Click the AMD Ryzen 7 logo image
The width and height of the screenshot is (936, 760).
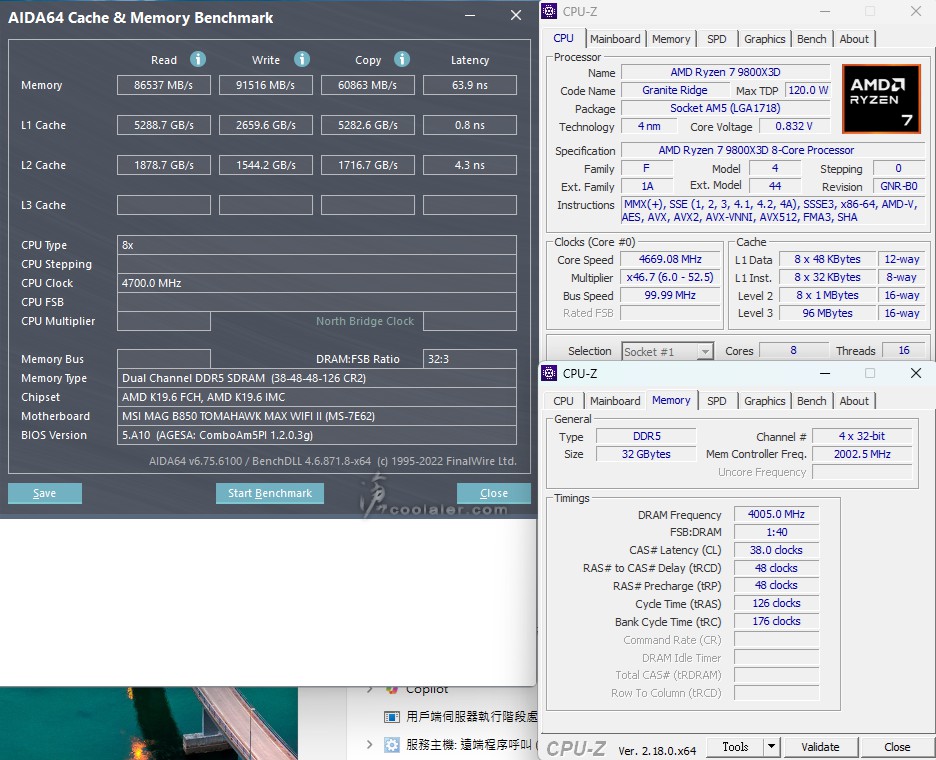pyautogui.click(x=881, y=99)
